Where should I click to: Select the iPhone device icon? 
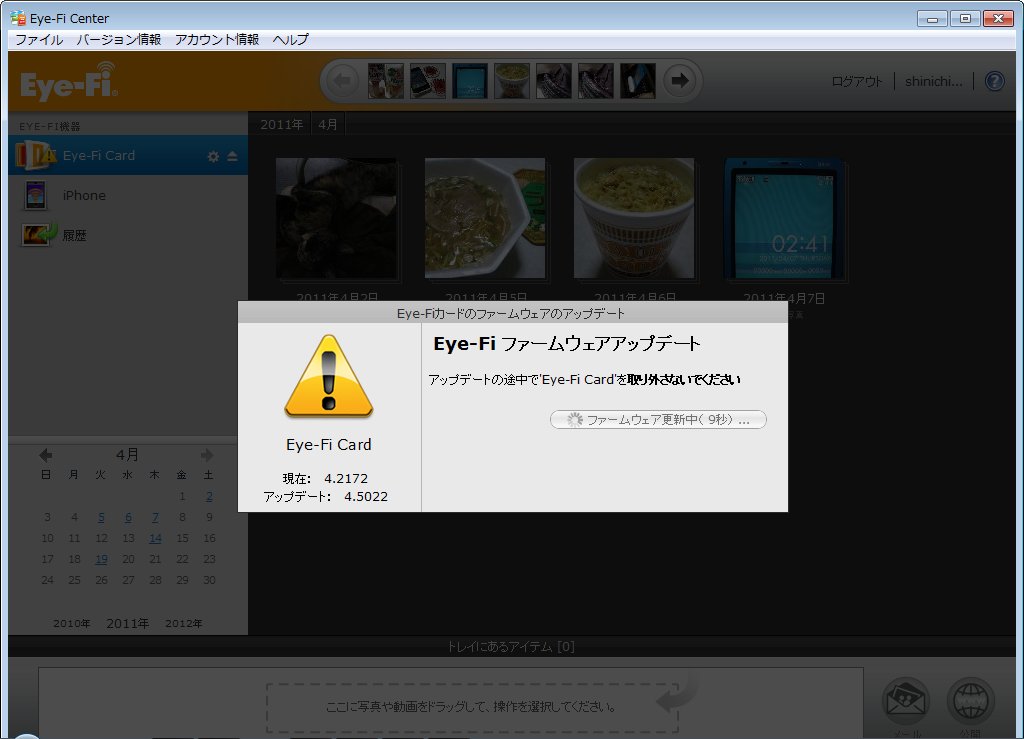point(35,195)
